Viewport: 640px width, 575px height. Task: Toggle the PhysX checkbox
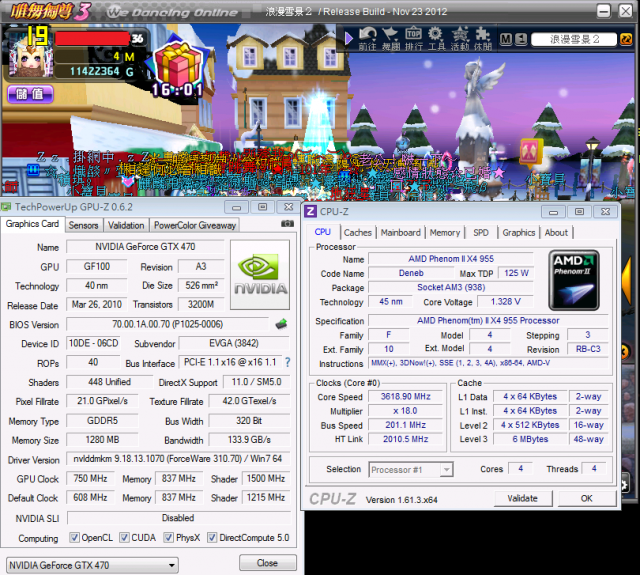tap(168, 537)
